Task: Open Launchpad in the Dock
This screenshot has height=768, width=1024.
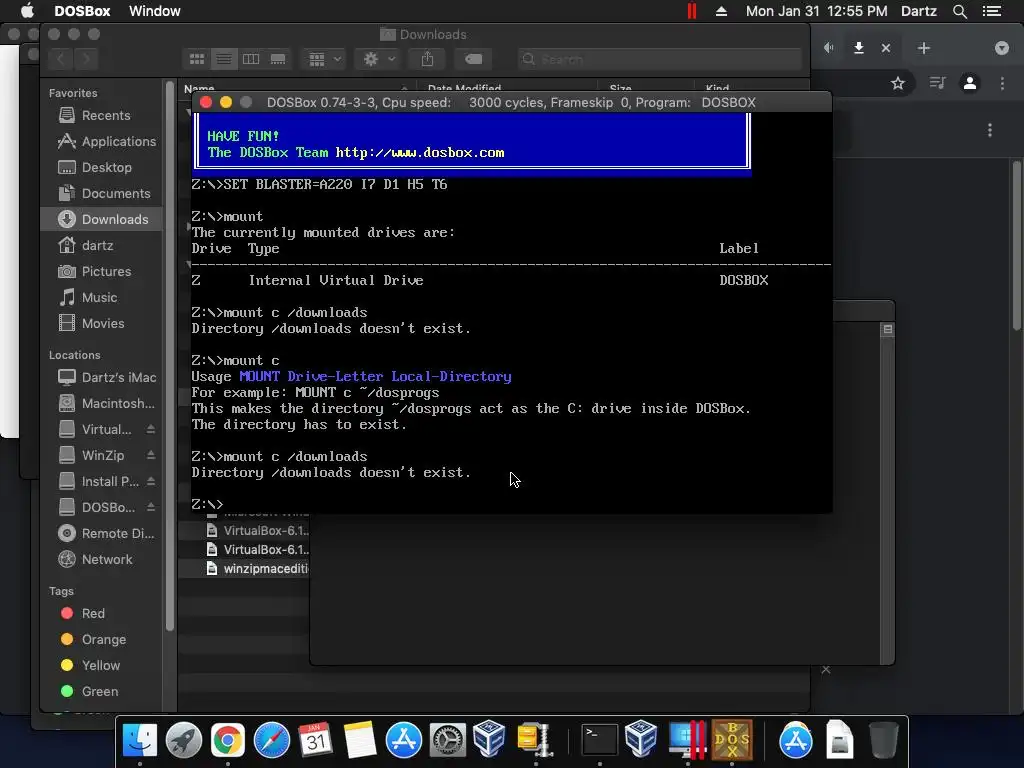Action: coord(184,740)
